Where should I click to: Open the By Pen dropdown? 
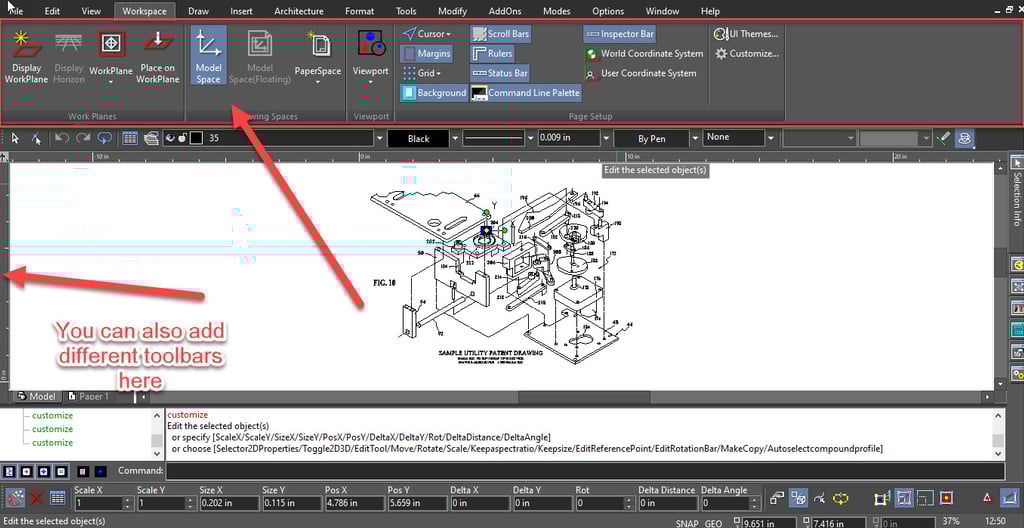click(652, 138)
